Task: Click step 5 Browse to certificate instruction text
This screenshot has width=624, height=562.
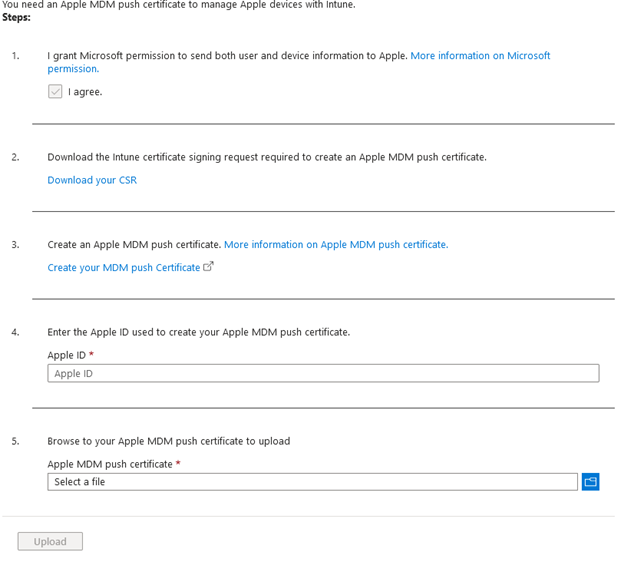Action: [x=169, y=441]
